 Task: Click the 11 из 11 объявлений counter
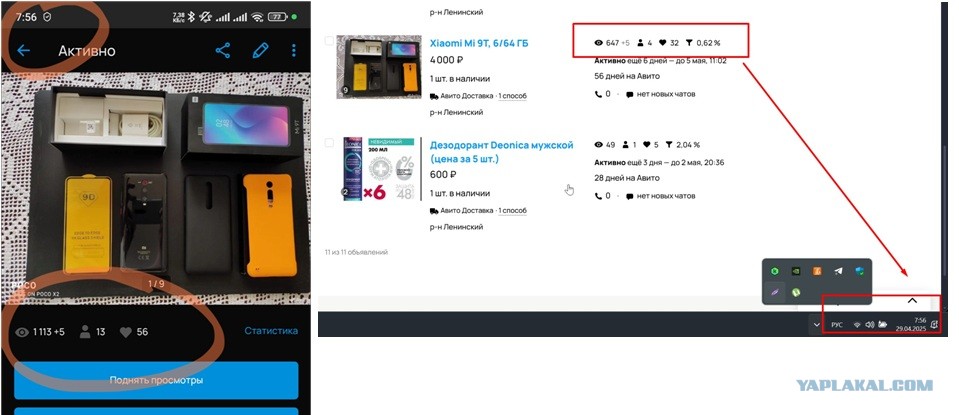point(356,252)
